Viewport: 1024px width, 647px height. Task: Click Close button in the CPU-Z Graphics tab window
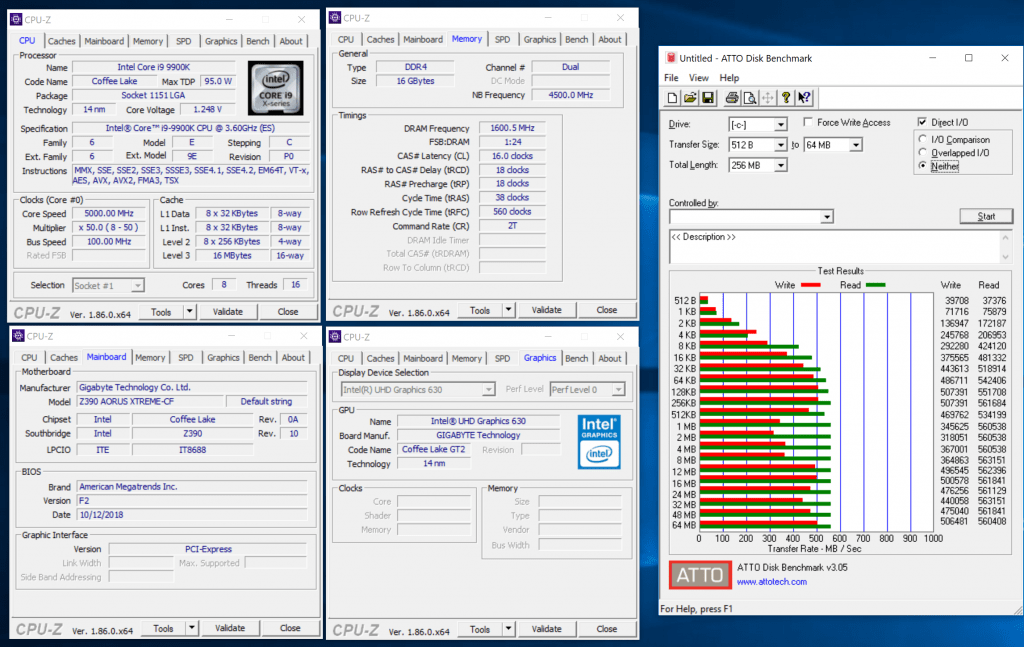[x=606, y=629]
